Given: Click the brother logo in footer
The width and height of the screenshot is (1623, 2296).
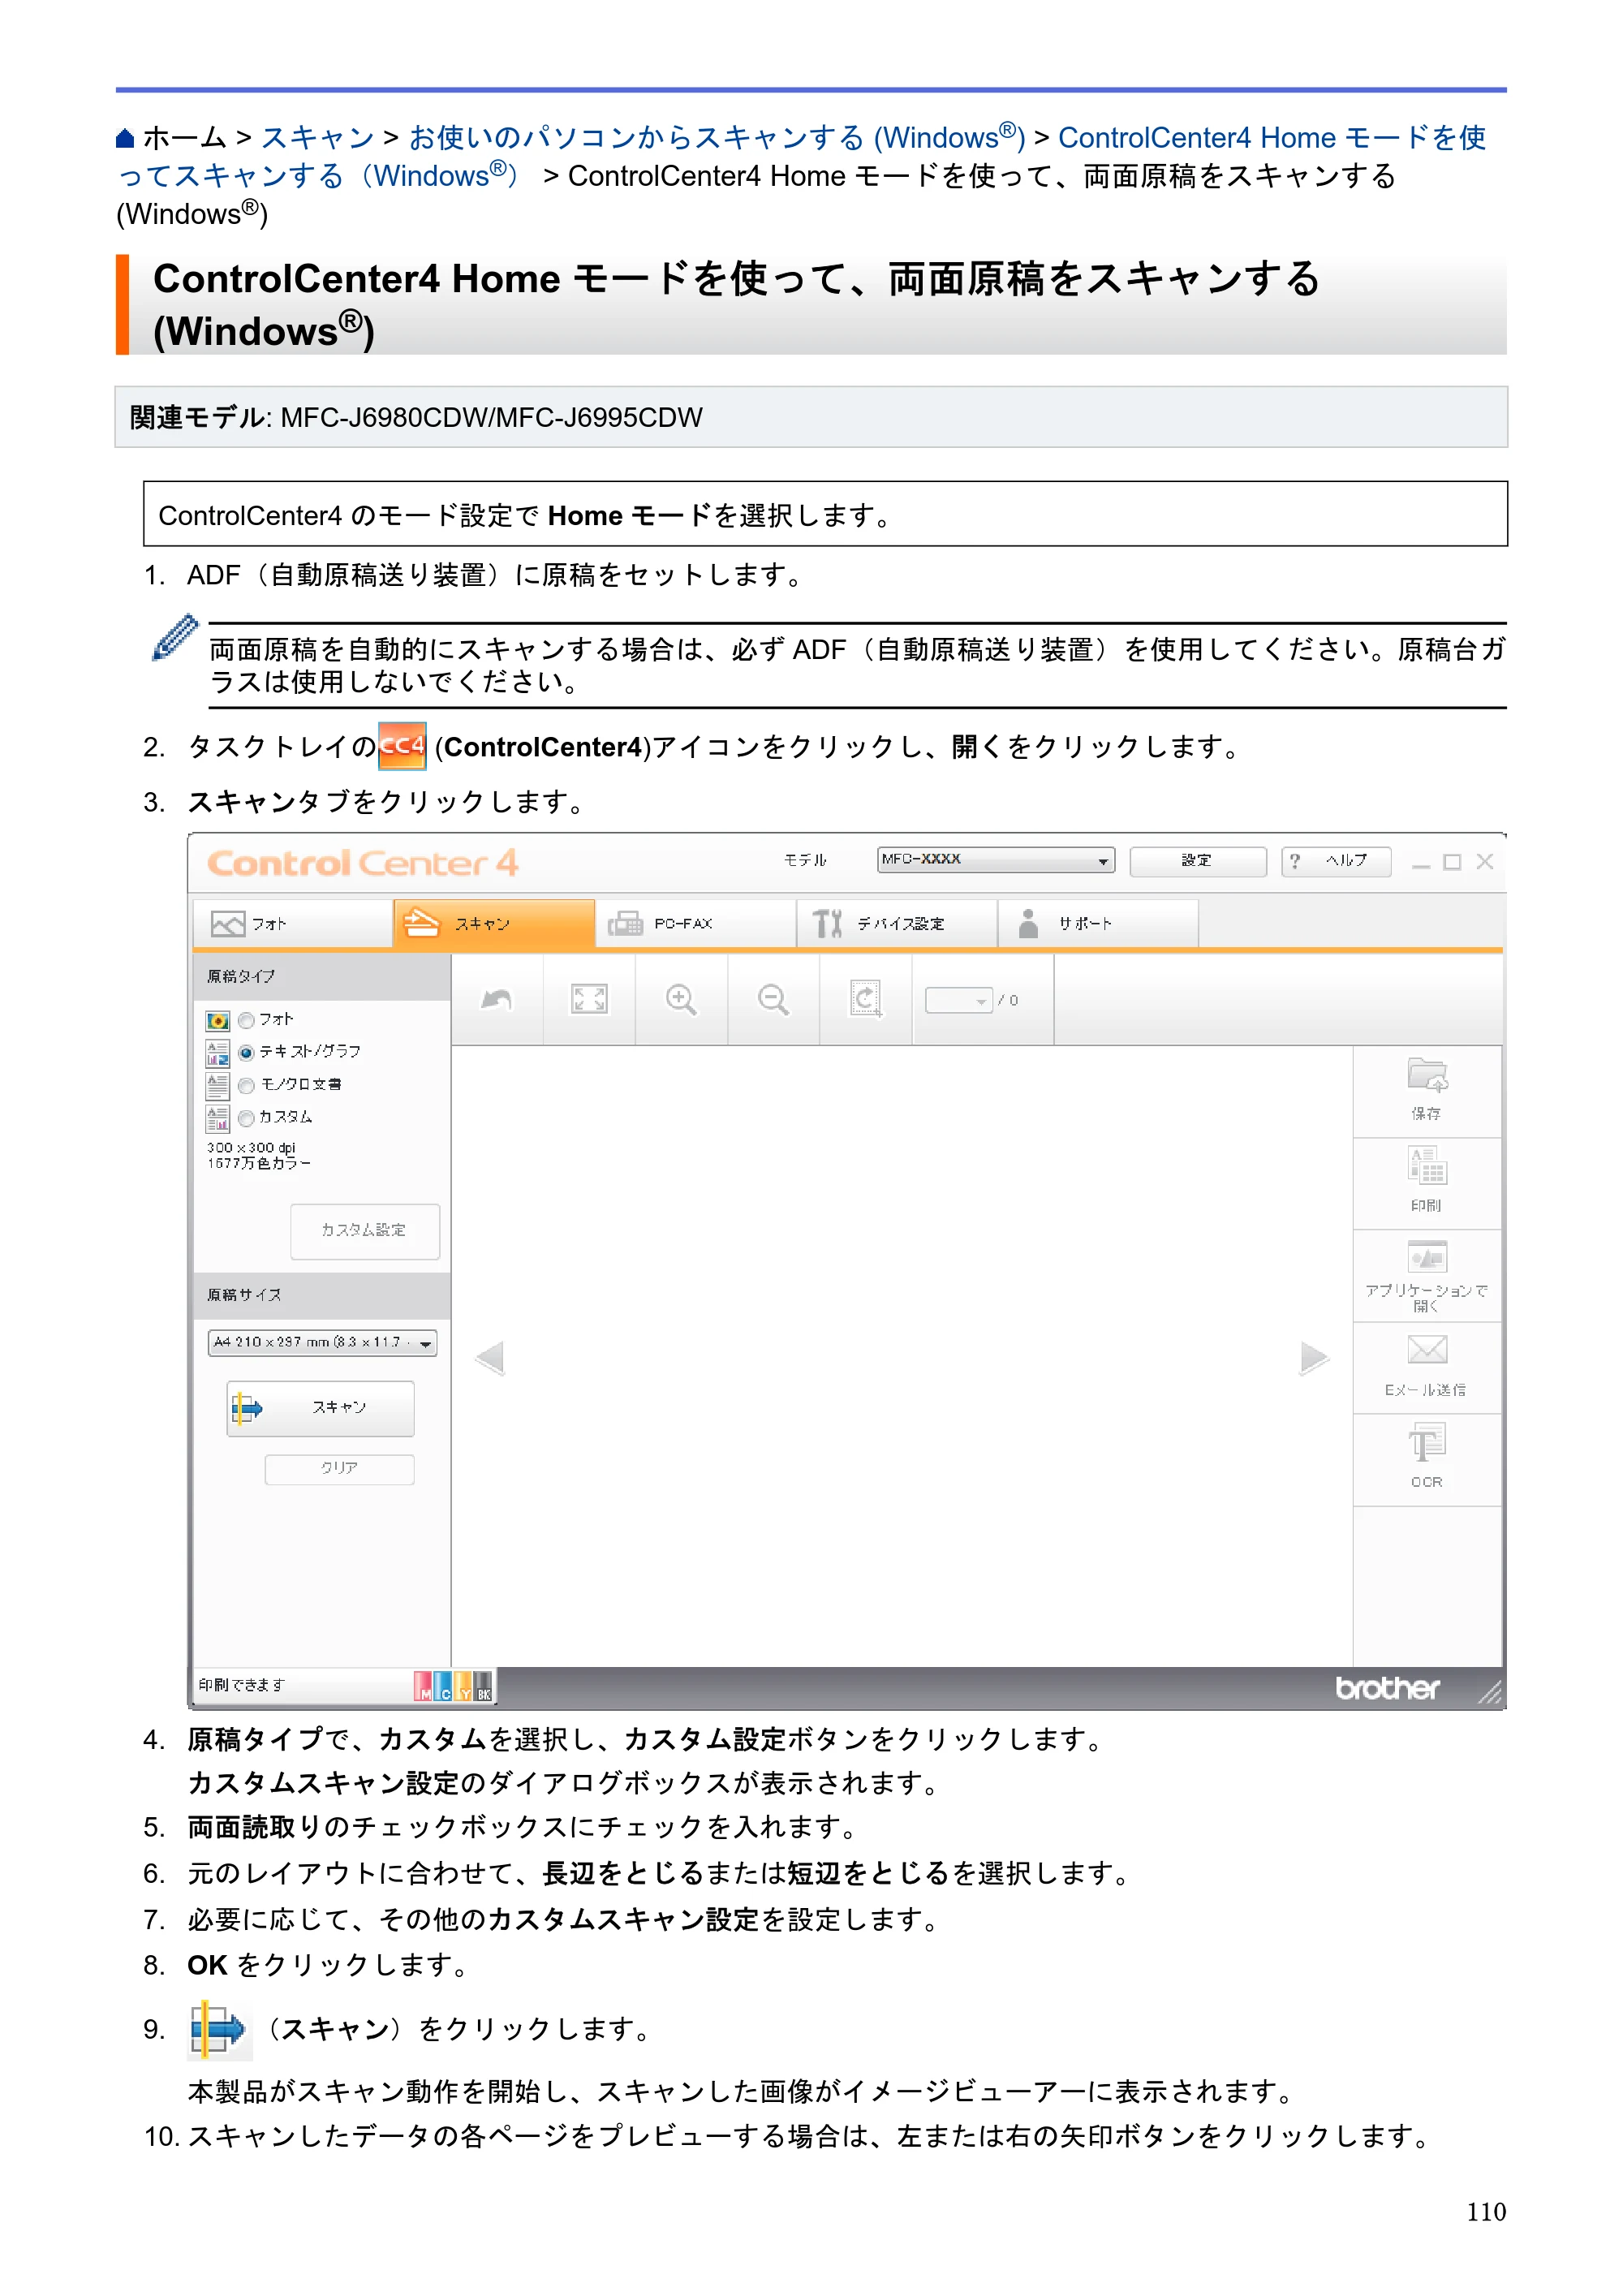Looking at the screenshot, I should (1387, 1688).
